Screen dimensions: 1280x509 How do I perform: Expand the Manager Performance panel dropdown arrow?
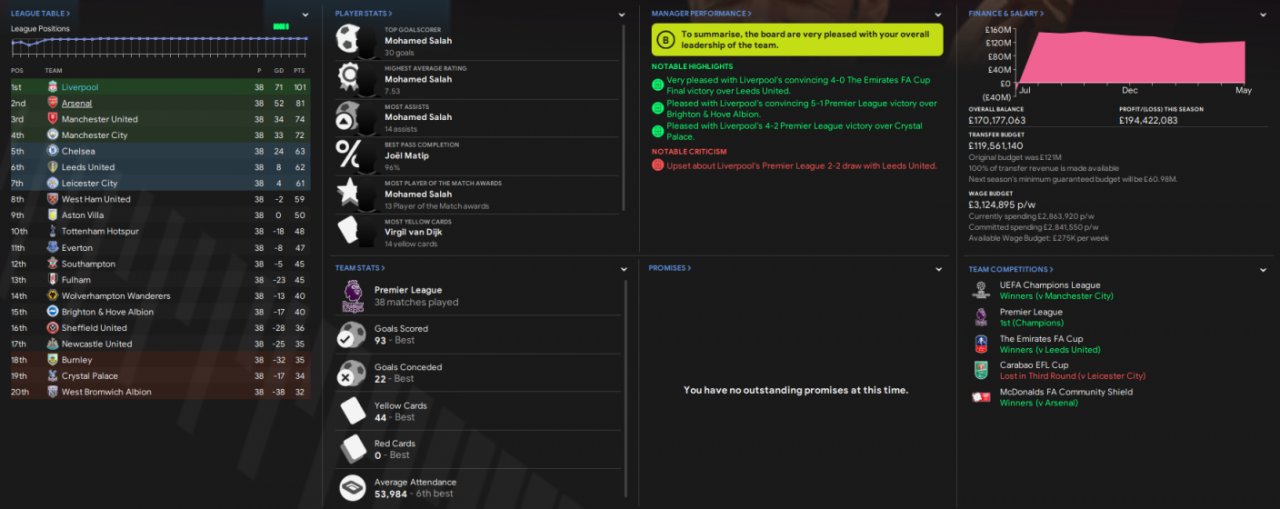coord(938,15)
